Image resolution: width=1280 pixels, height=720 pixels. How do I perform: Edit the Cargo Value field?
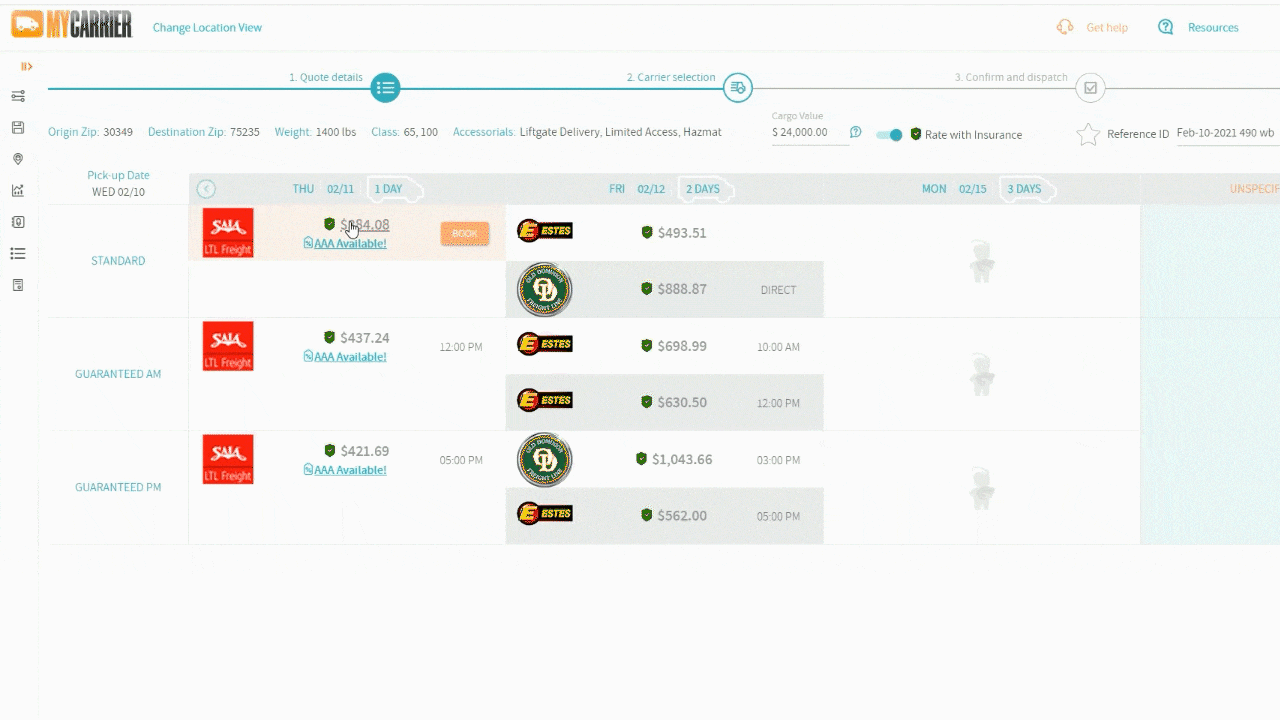coord(809,133)
